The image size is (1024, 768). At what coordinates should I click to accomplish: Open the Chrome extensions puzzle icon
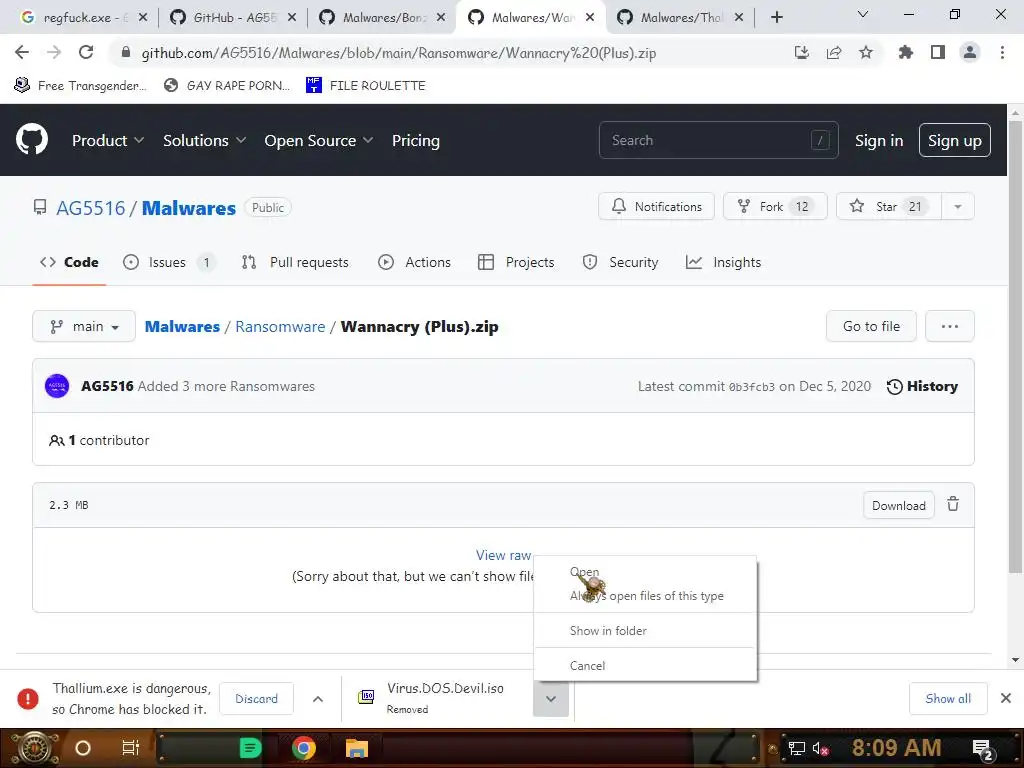pos(906,53)
